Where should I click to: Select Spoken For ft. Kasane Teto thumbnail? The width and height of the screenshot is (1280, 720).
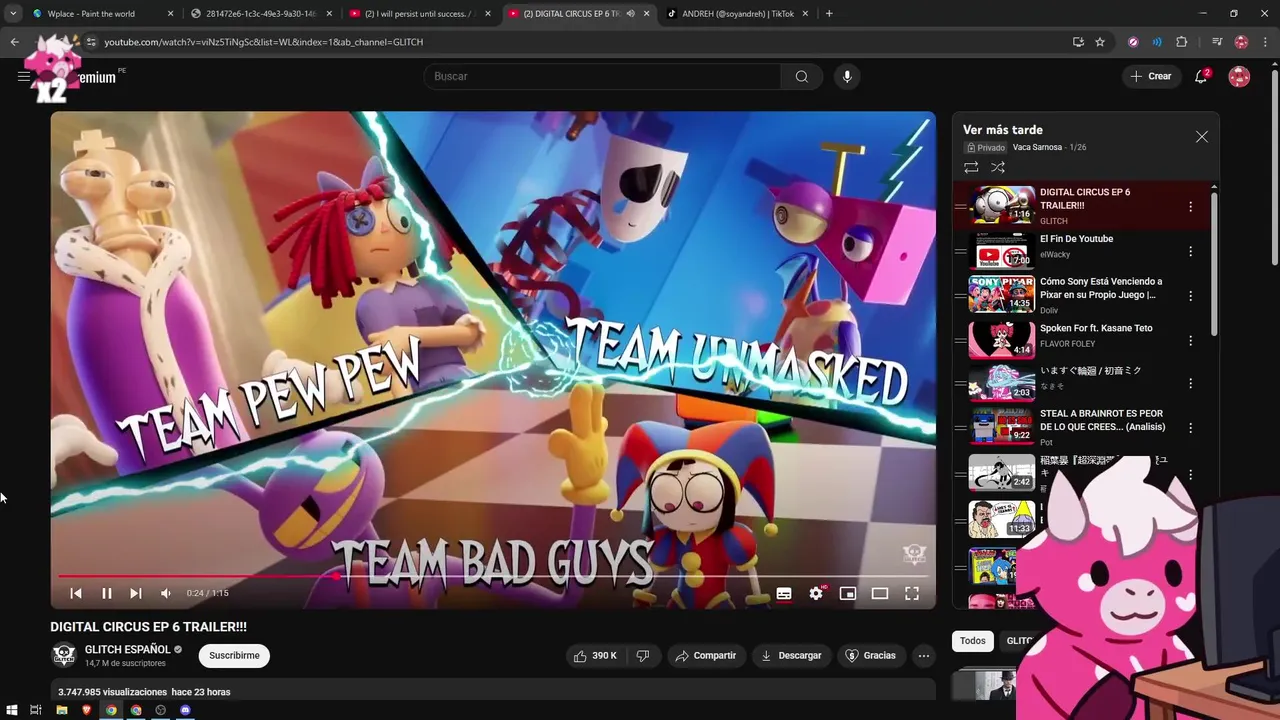[x=1001, y=340]
